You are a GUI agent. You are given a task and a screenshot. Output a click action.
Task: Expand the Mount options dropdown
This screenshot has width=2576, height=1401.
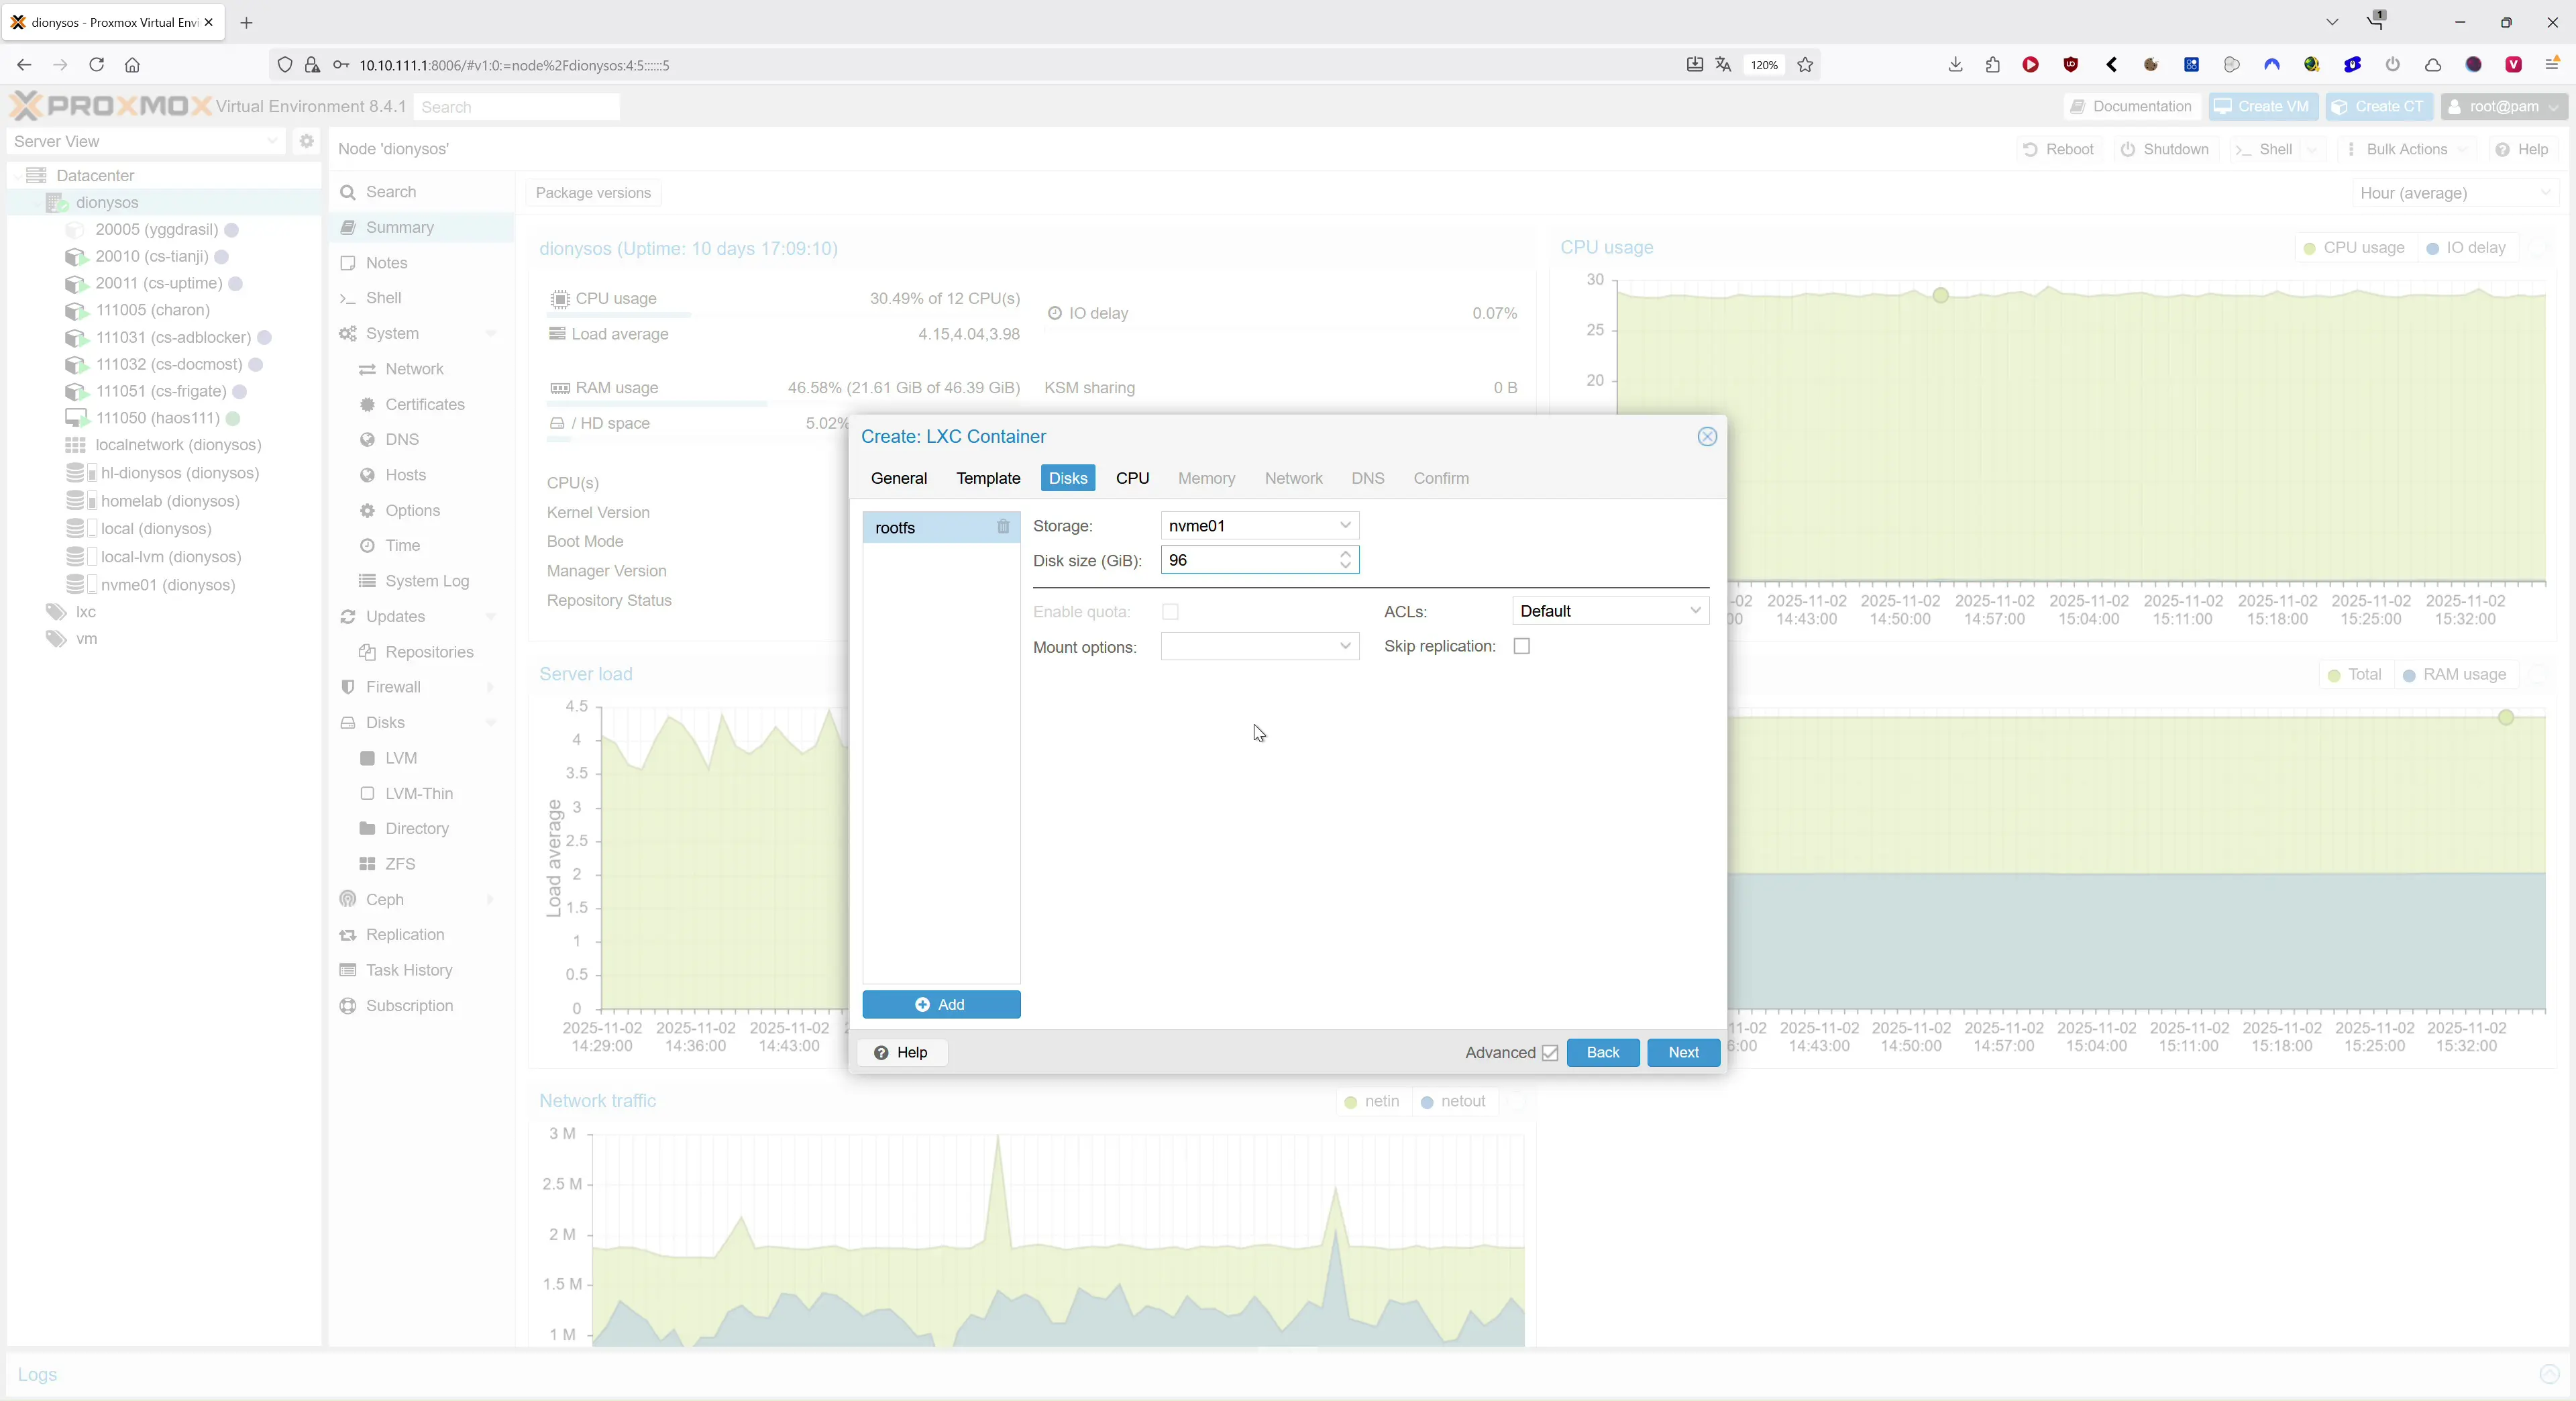pyautogui.click(x=1345, y=646)
